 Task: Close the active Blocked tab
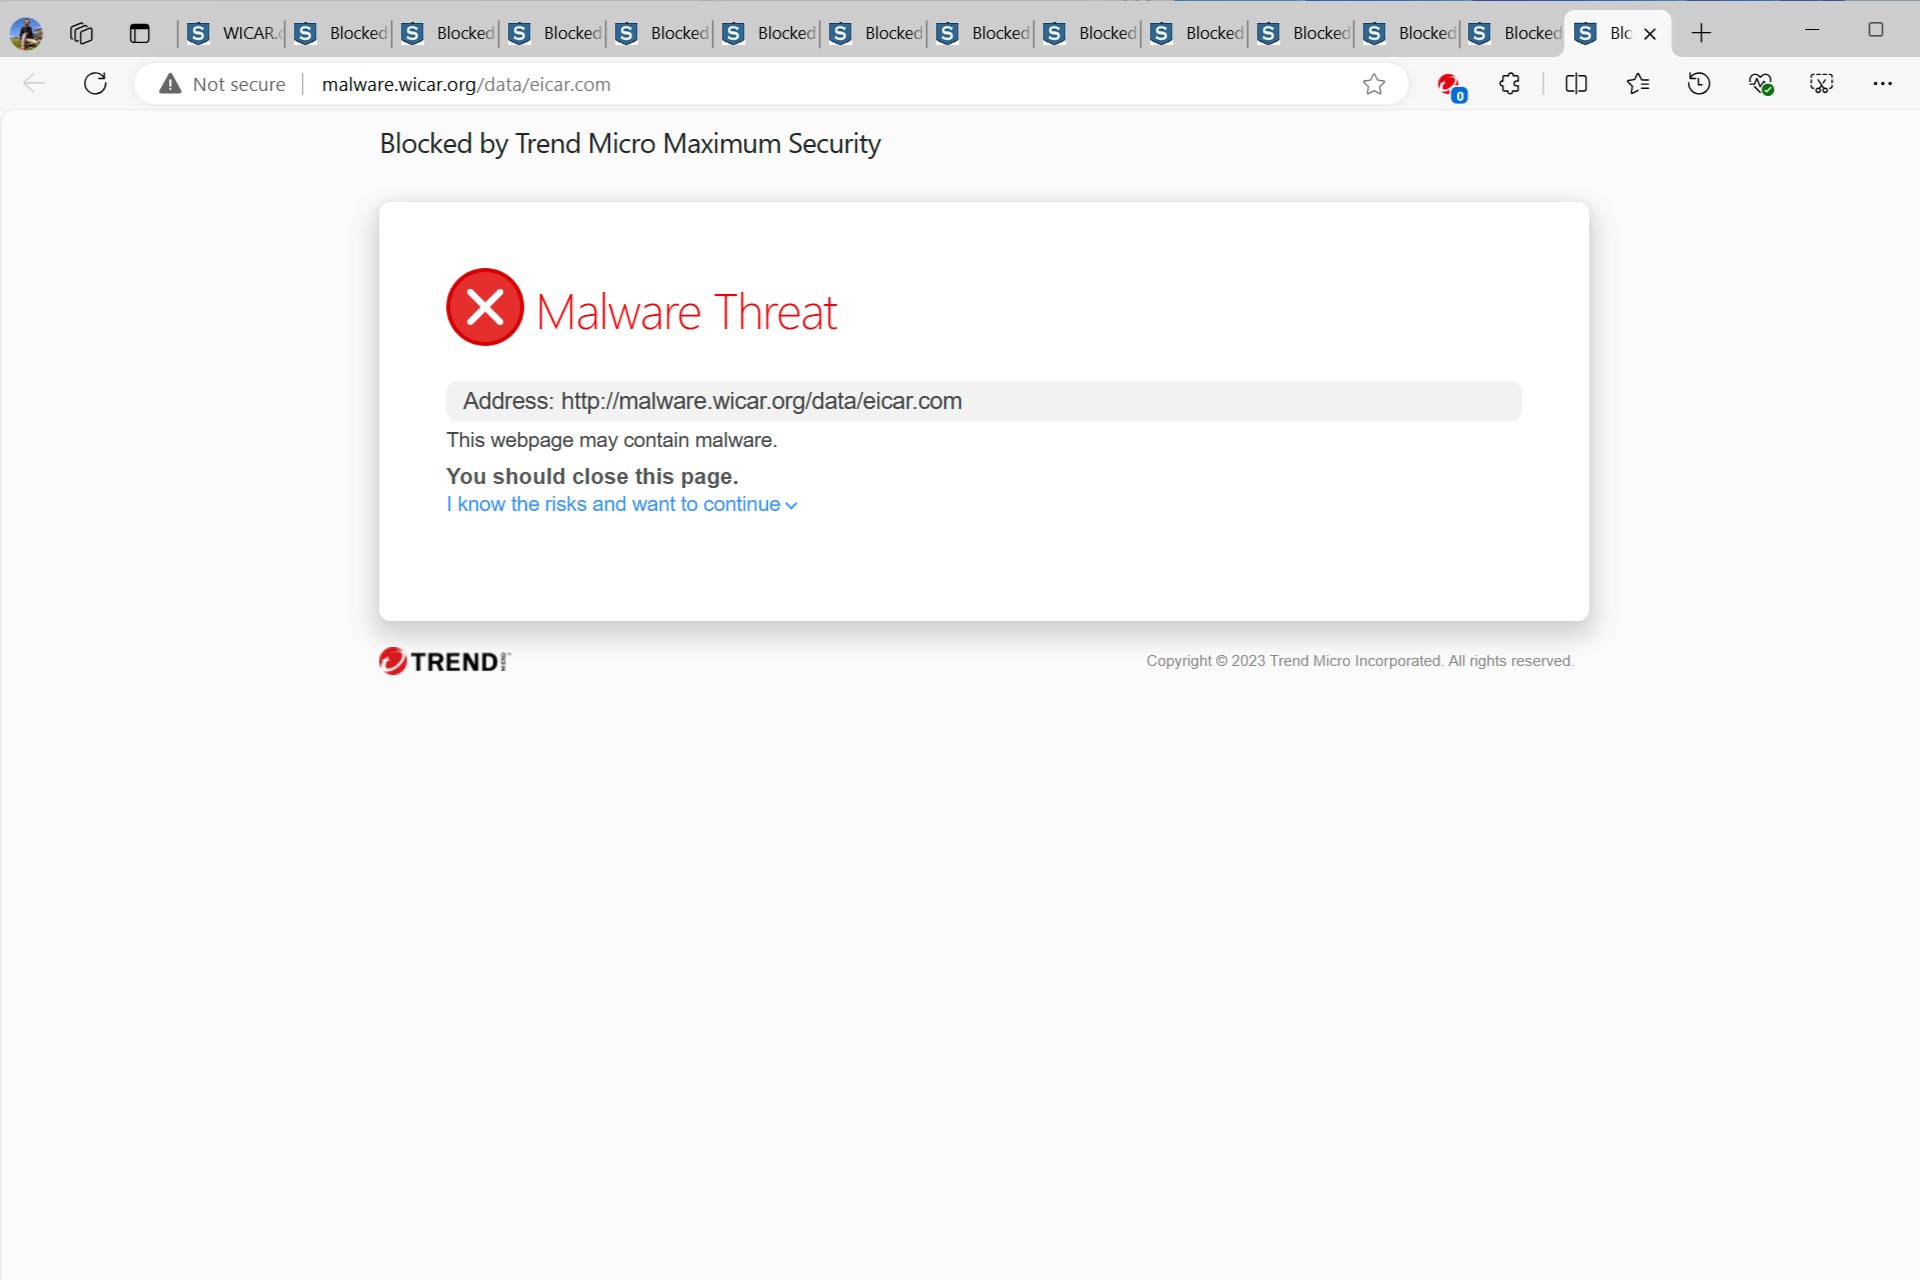(1650, 34)
